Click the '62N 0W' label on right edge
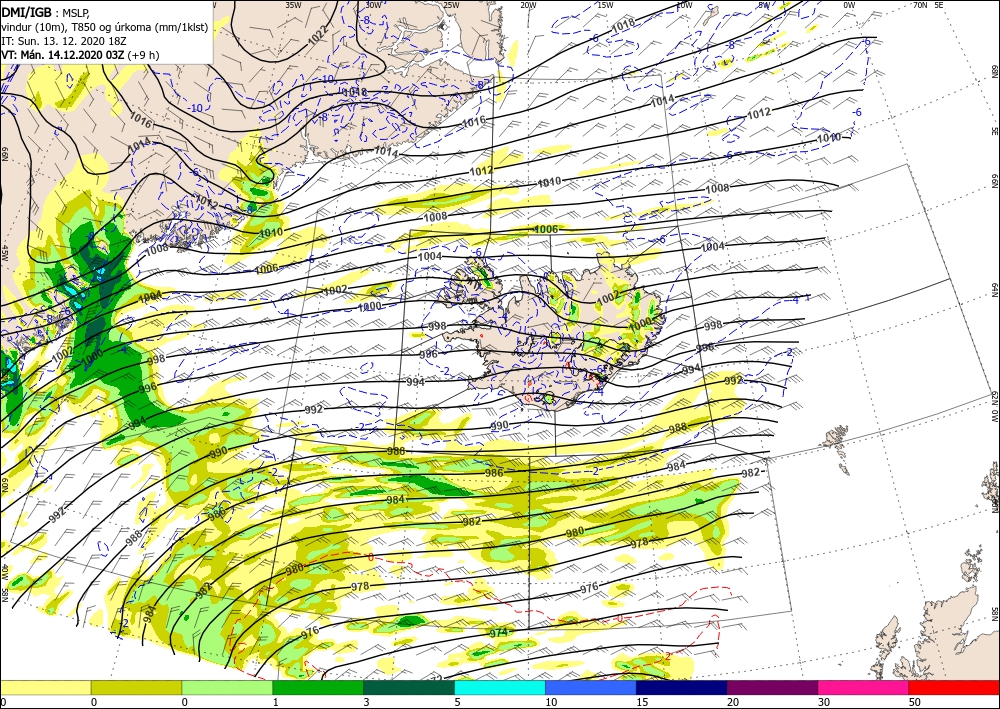1000x709 pixels. (994, 406)
